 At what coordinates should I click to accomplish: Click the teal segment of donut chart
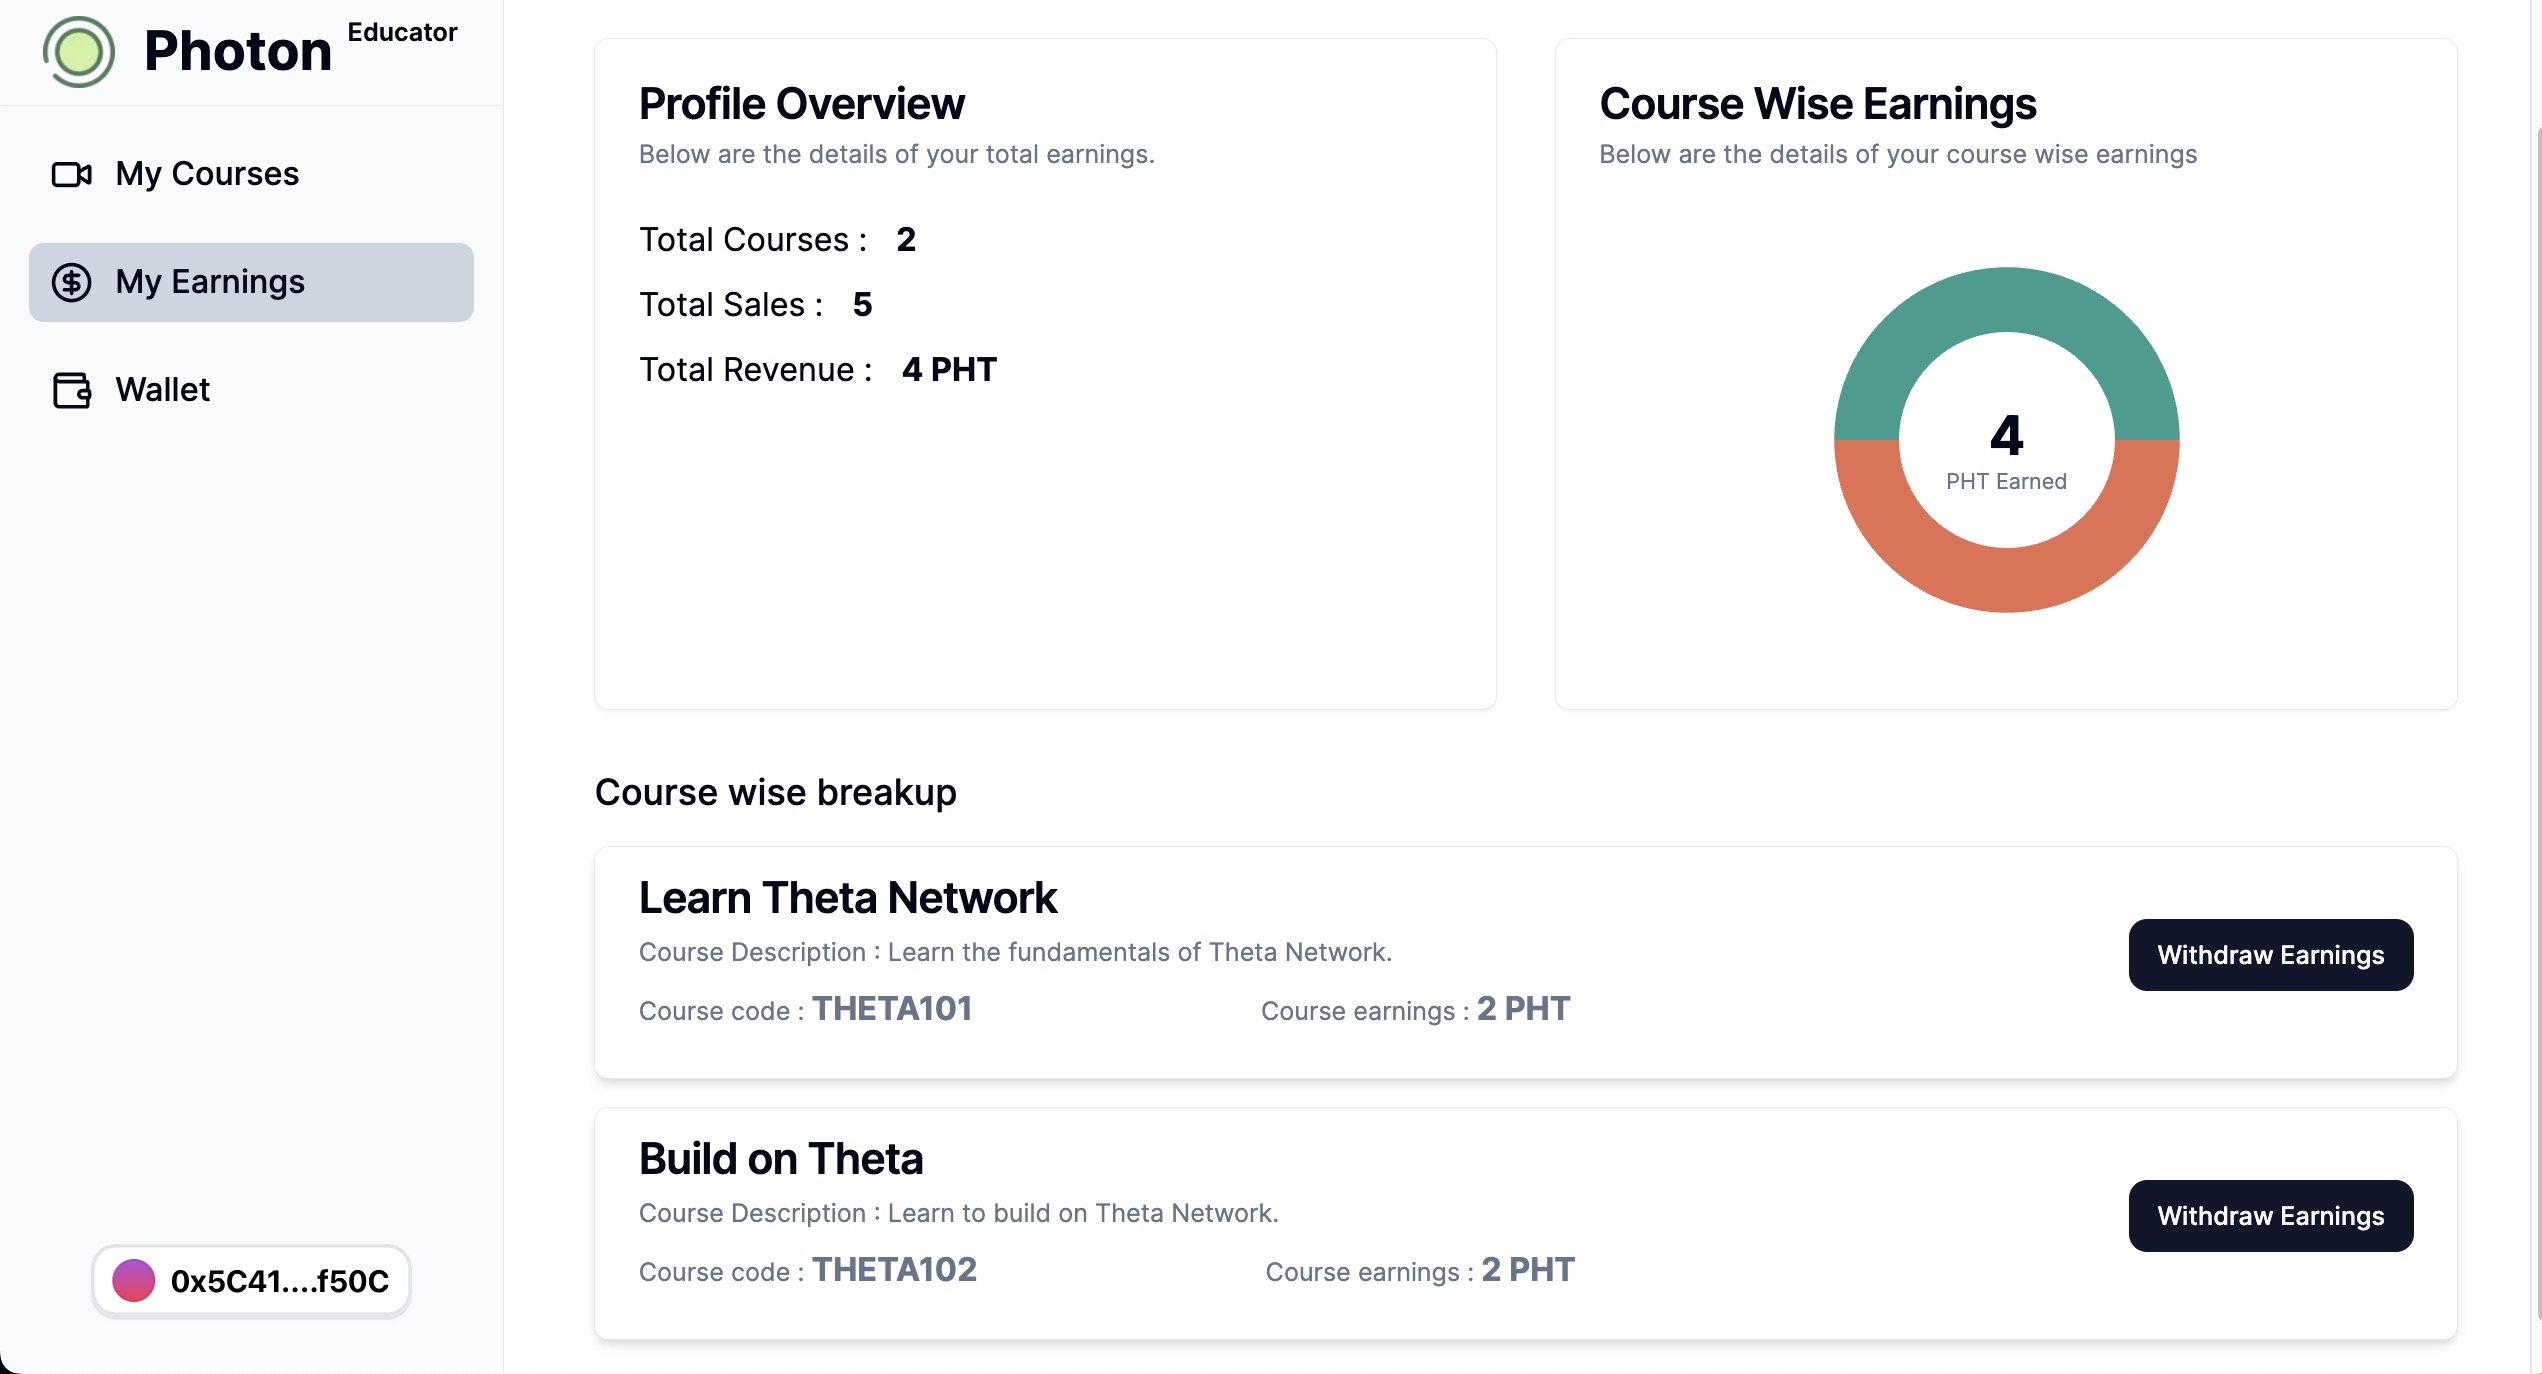point(2006,300)
